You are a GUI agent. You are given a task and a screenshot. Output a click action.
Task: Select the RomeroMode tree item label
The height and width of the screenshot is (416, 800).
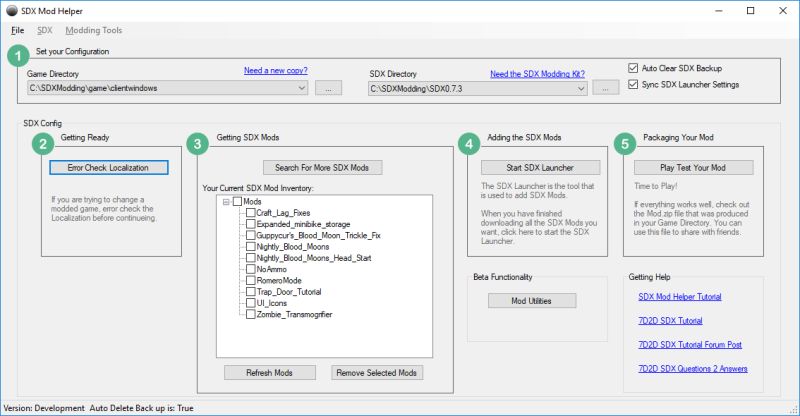pos(279,280)
